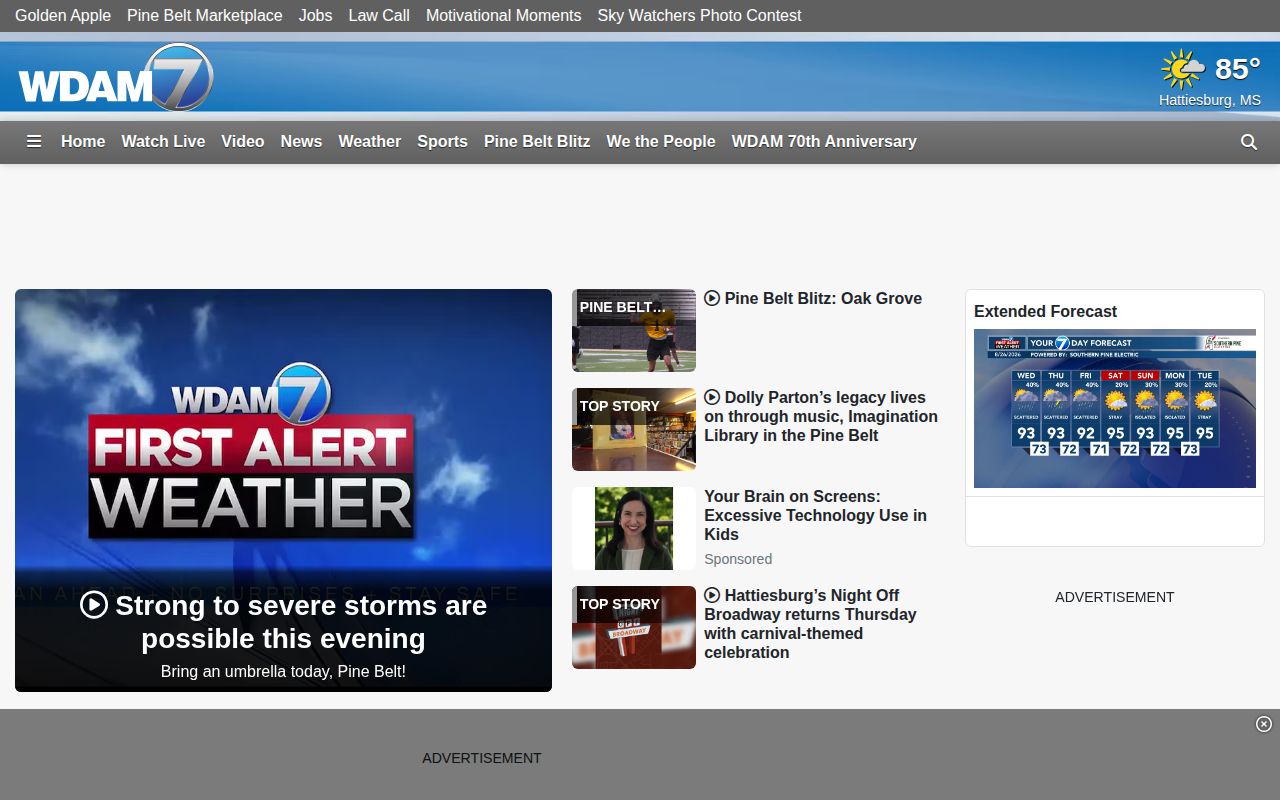Image resolution: width=1280 pixels, height=800 pixels.
Task: Click the Extended Forecast heading
Action: (1045, 311)
